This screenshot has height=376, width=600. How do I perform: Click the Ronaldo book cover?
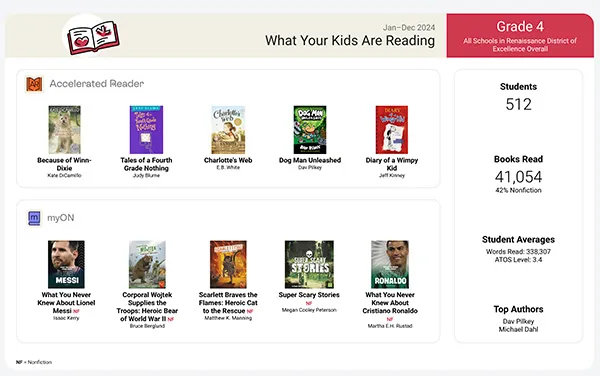pos(390,264)
